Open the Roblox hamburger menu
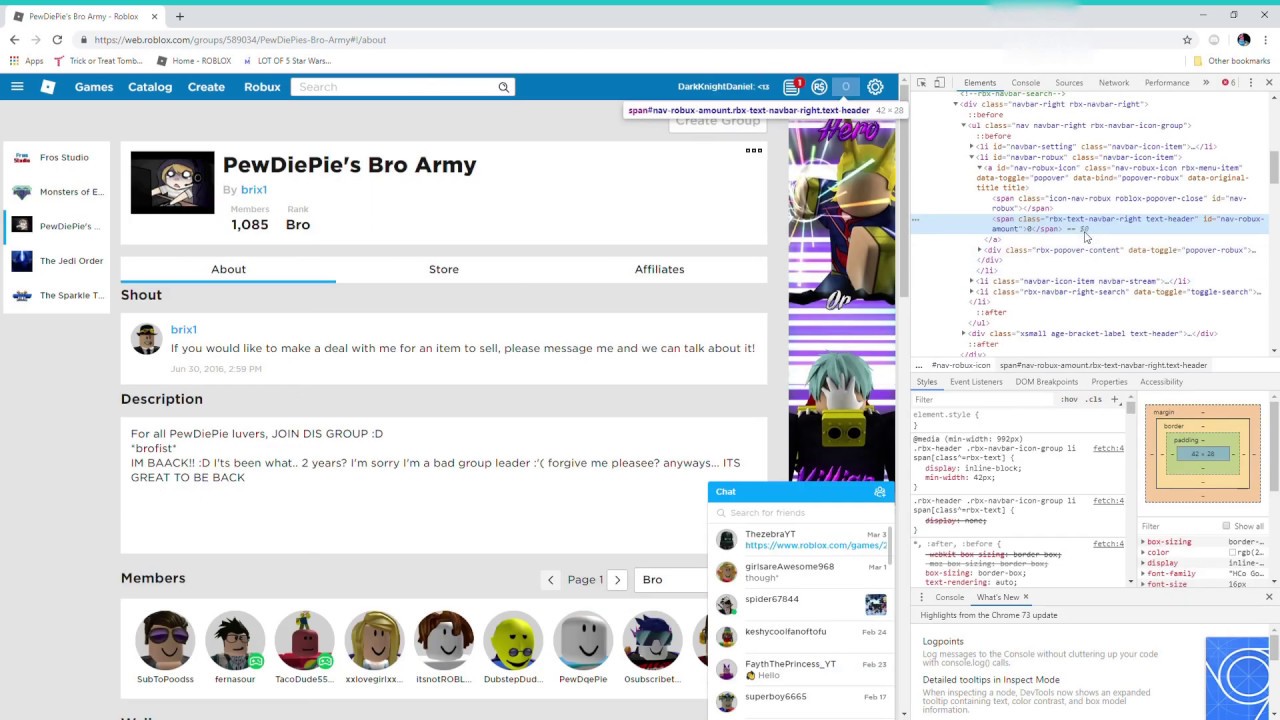 pyautogui.click(x=17, y=87)
